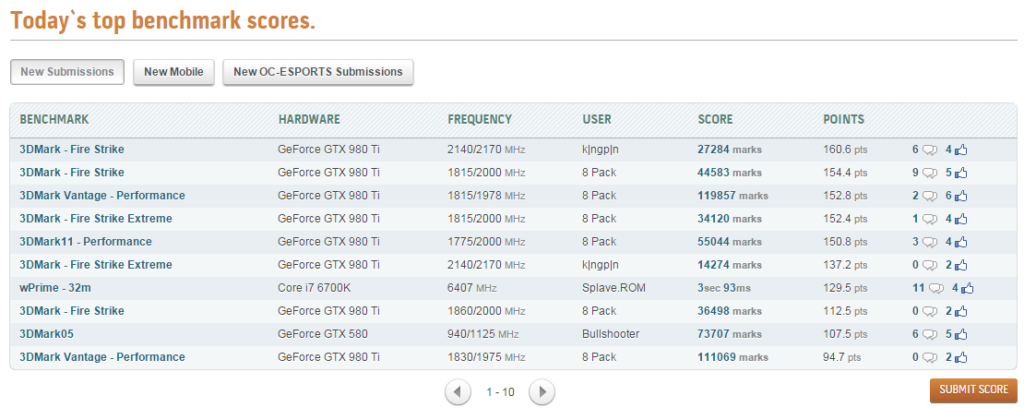Like the 27284 marks k|ngp|n submission
1024x408 pixels.
point(961,149)
